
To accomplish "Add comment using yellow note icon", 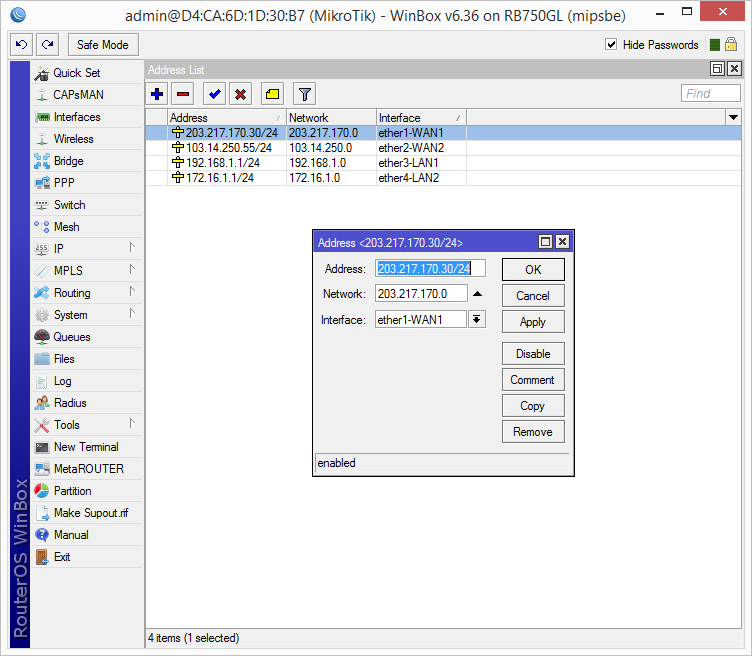I will click(x=272, y=94).
